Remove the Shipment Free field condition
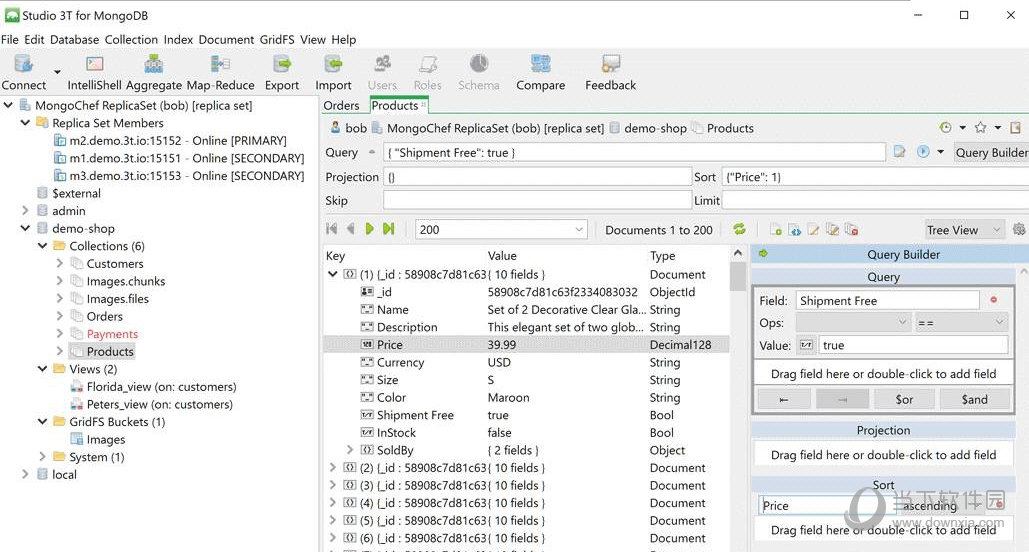 click(994, 300)
